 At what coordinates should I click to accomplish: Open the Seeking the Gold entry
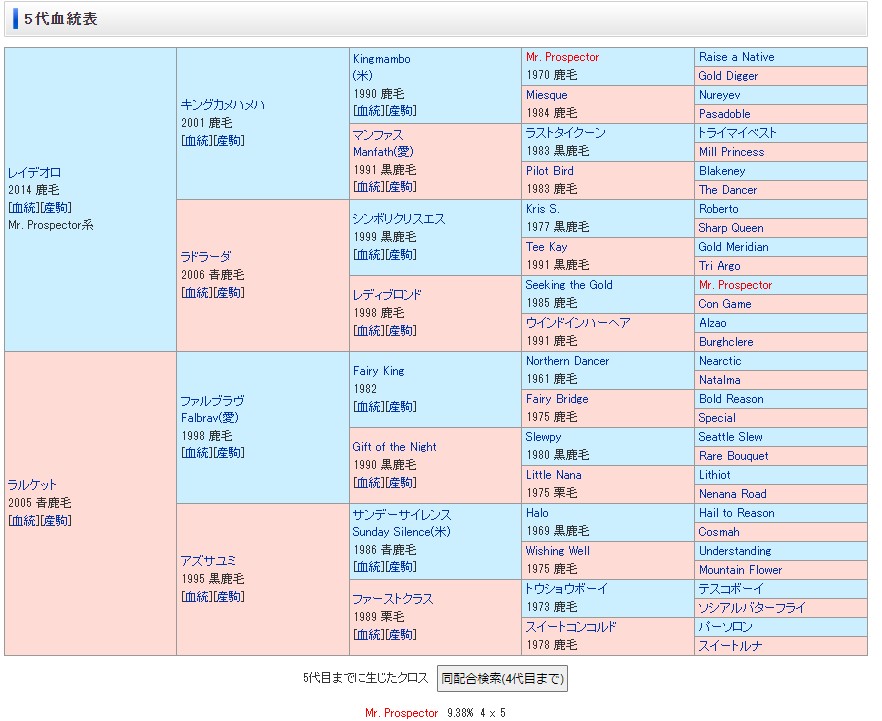pyautogui.click(x=569, y=285)
